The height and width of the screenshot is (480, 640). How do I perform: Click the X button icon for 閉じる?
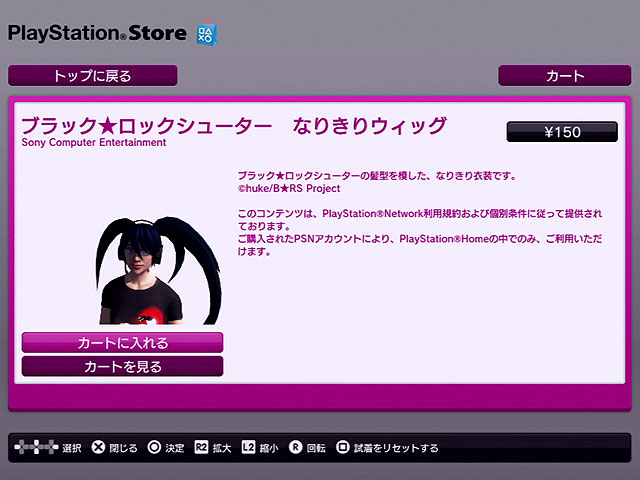[x=98, y=447]
